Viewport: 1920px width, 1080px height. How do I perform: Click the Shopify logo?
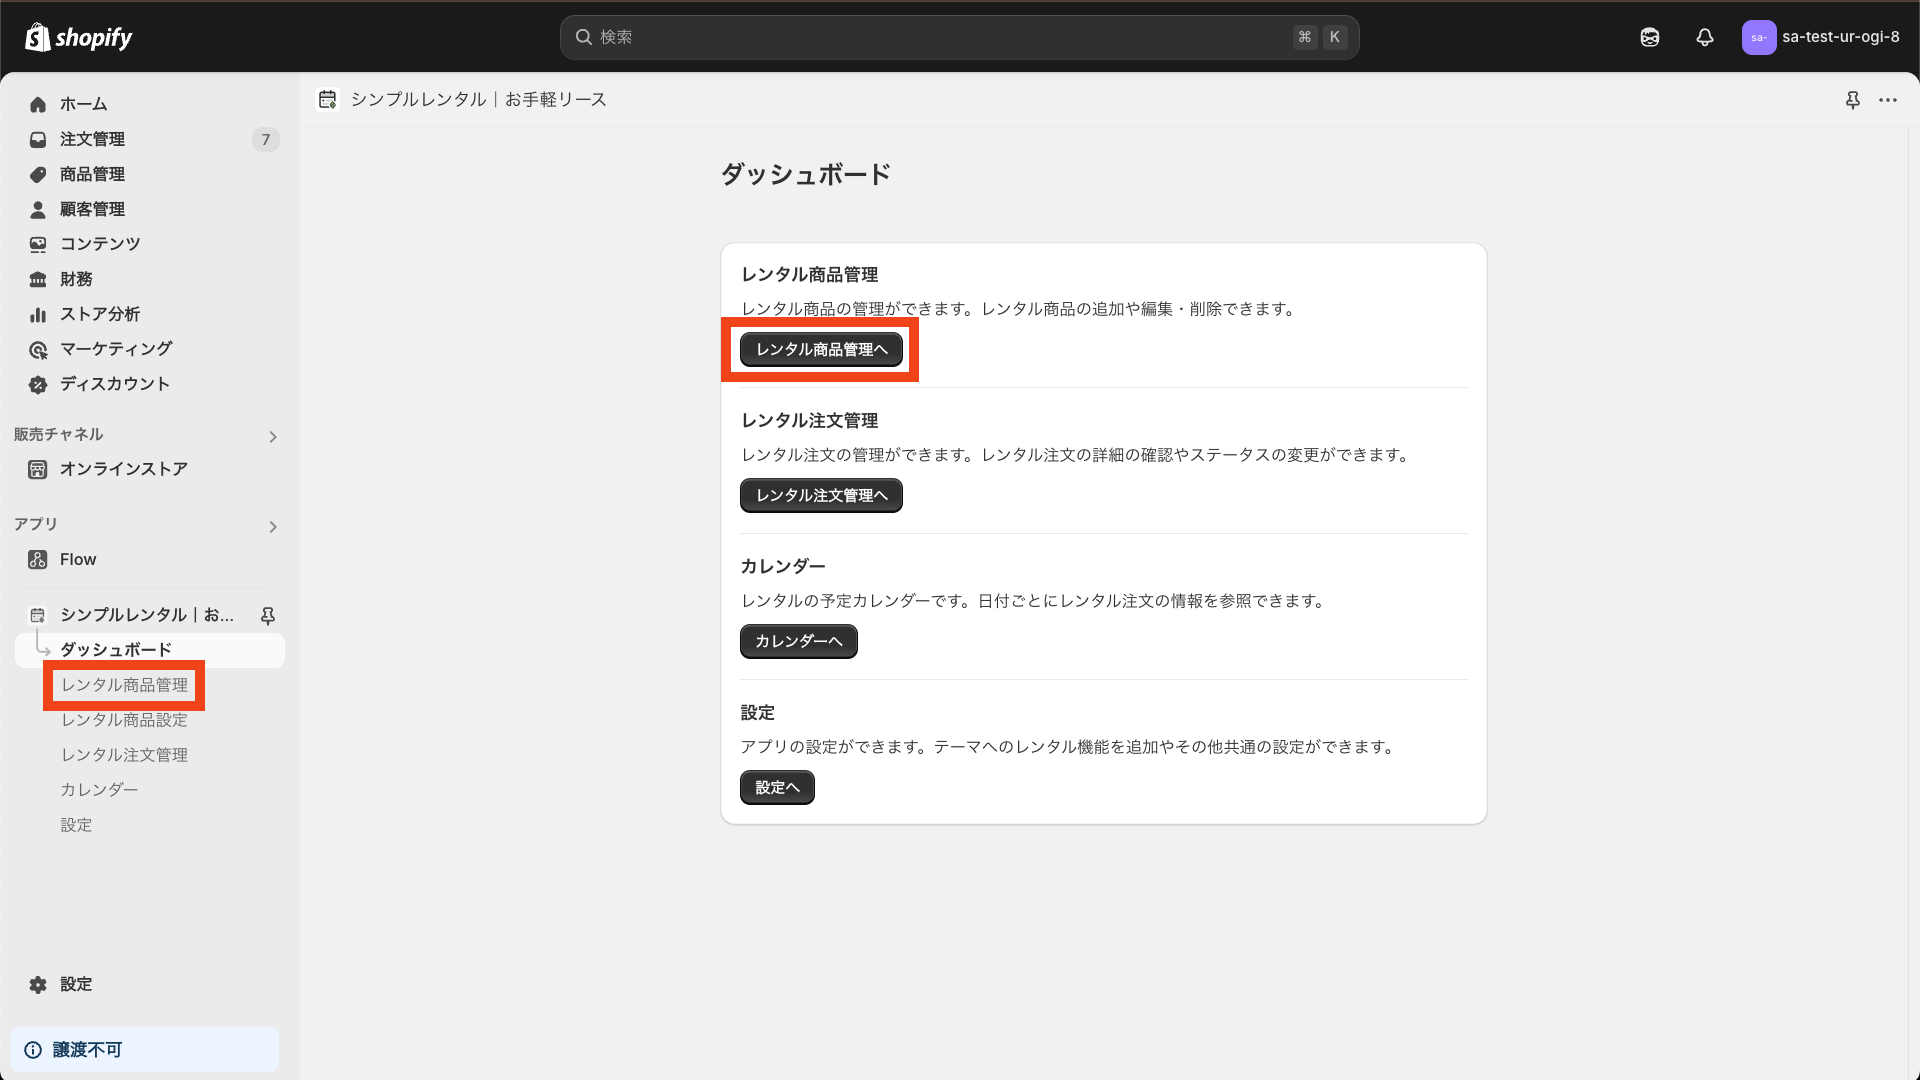pyautogui.click(x=78, y=37)
